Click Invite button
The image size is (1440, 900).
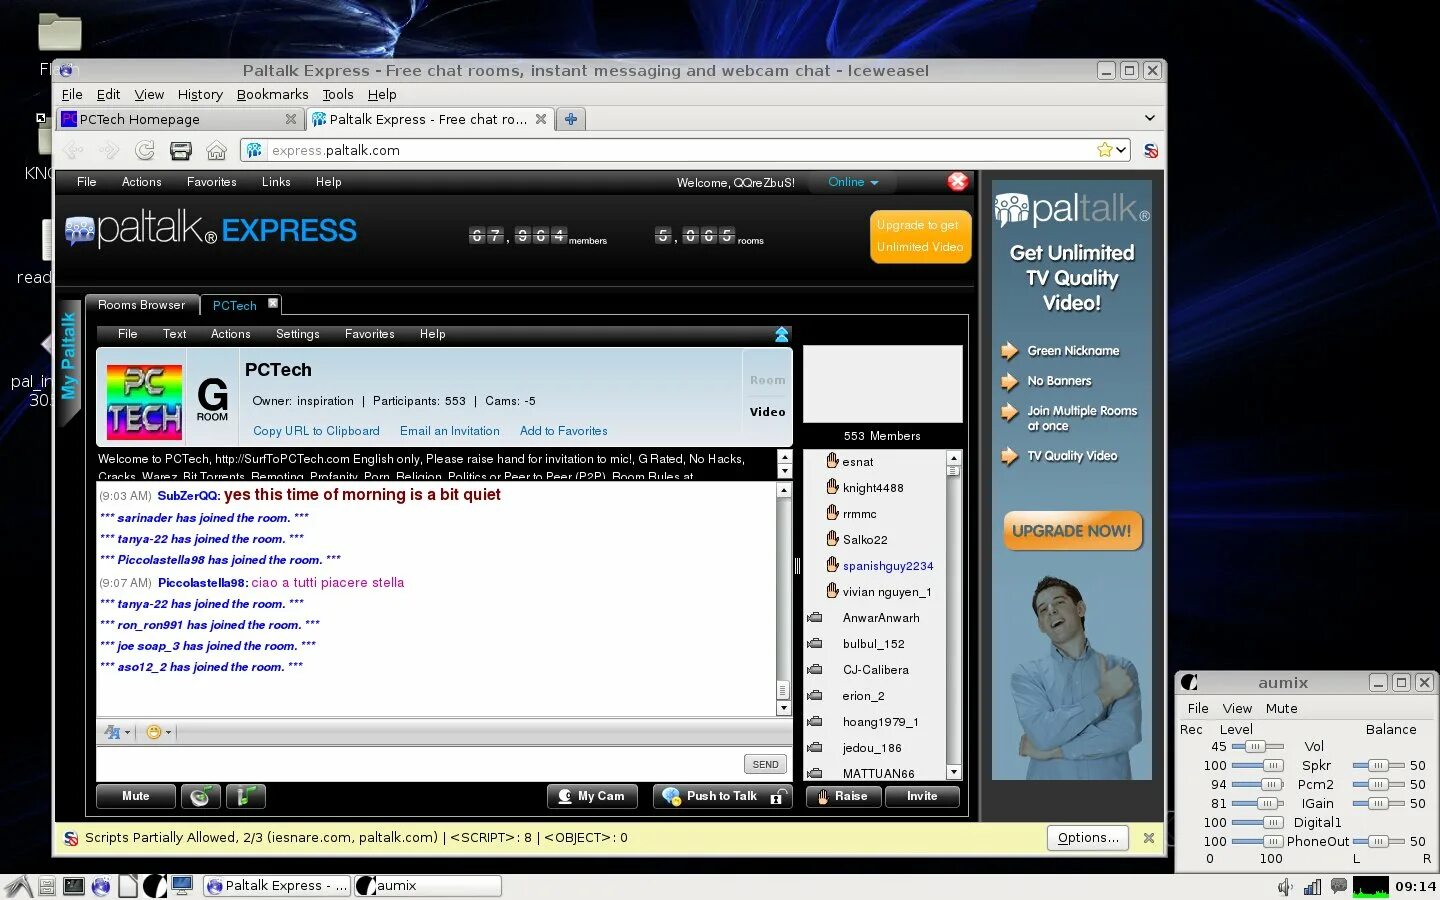[922, 796]
